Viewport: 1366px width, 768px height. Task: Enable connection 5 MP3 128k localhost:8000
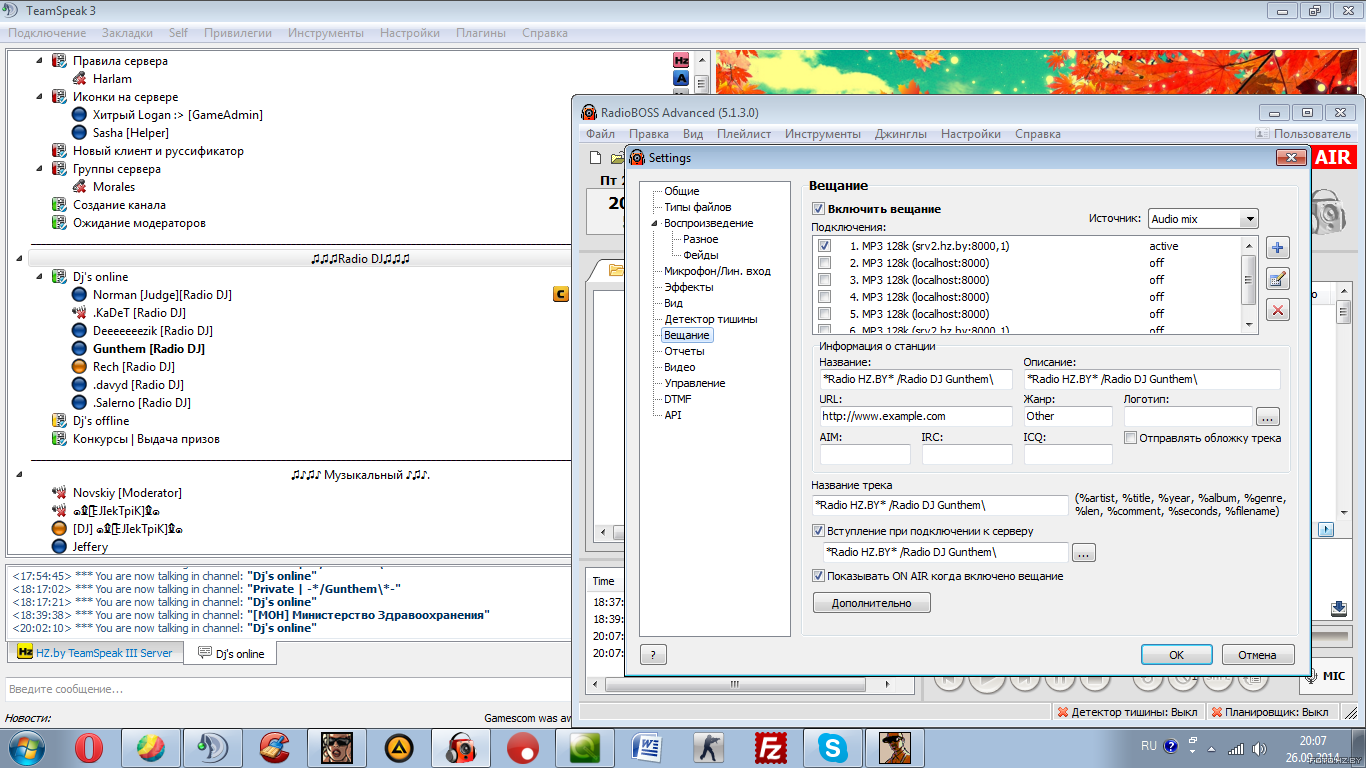pyautogui.click(x=824, y=314)
